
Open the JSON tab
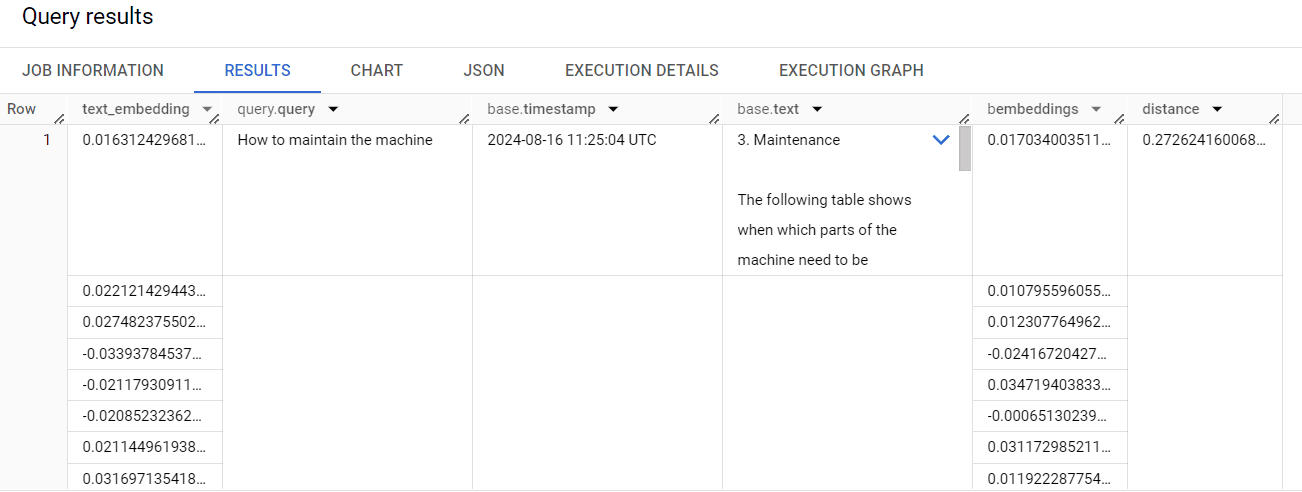pos(484,71)
